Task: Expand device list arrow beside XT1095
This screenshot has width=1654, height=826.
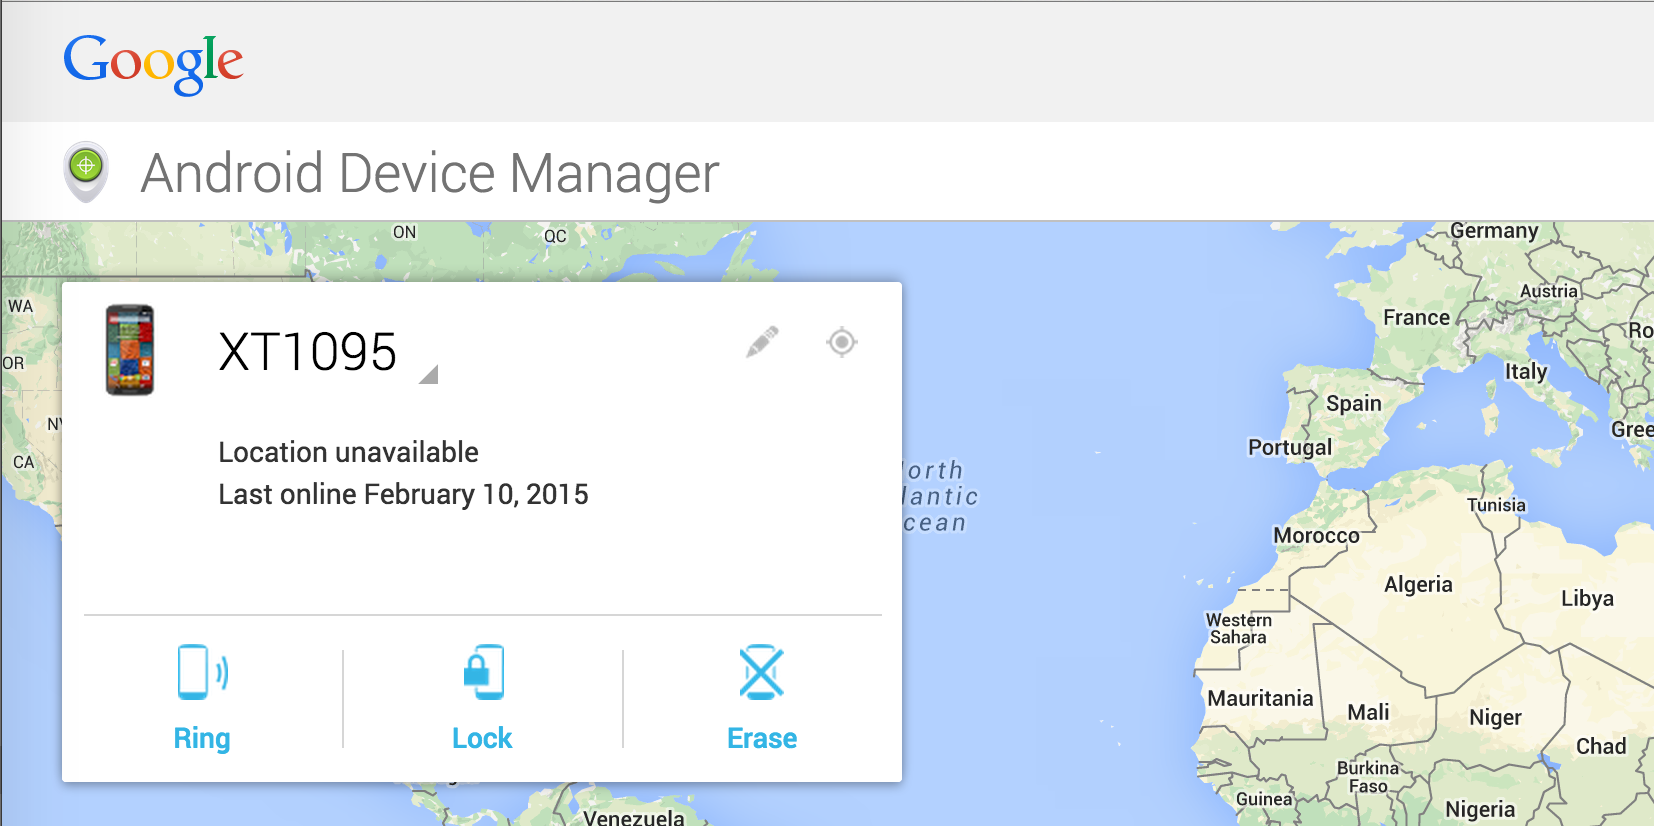Action: point(428,375)
